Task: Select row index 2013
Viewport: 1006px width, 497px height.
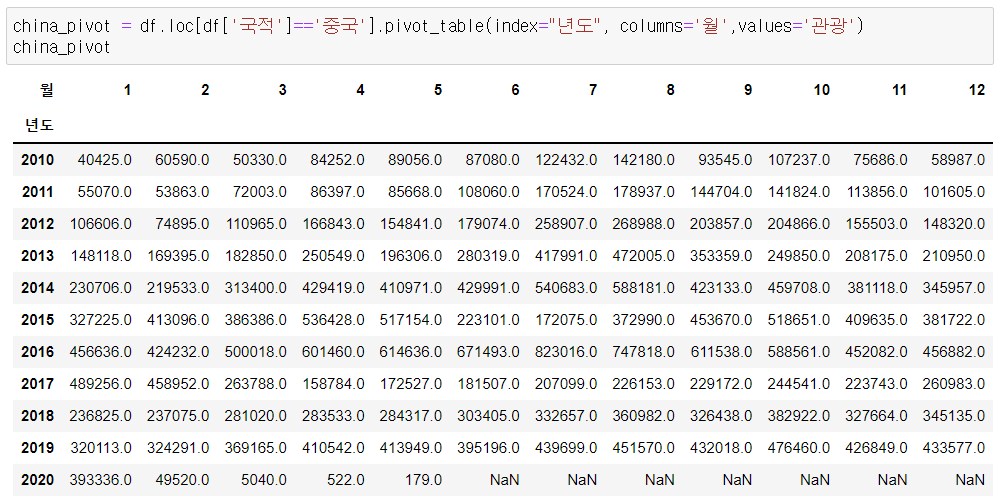Action: tap(38, 256)
